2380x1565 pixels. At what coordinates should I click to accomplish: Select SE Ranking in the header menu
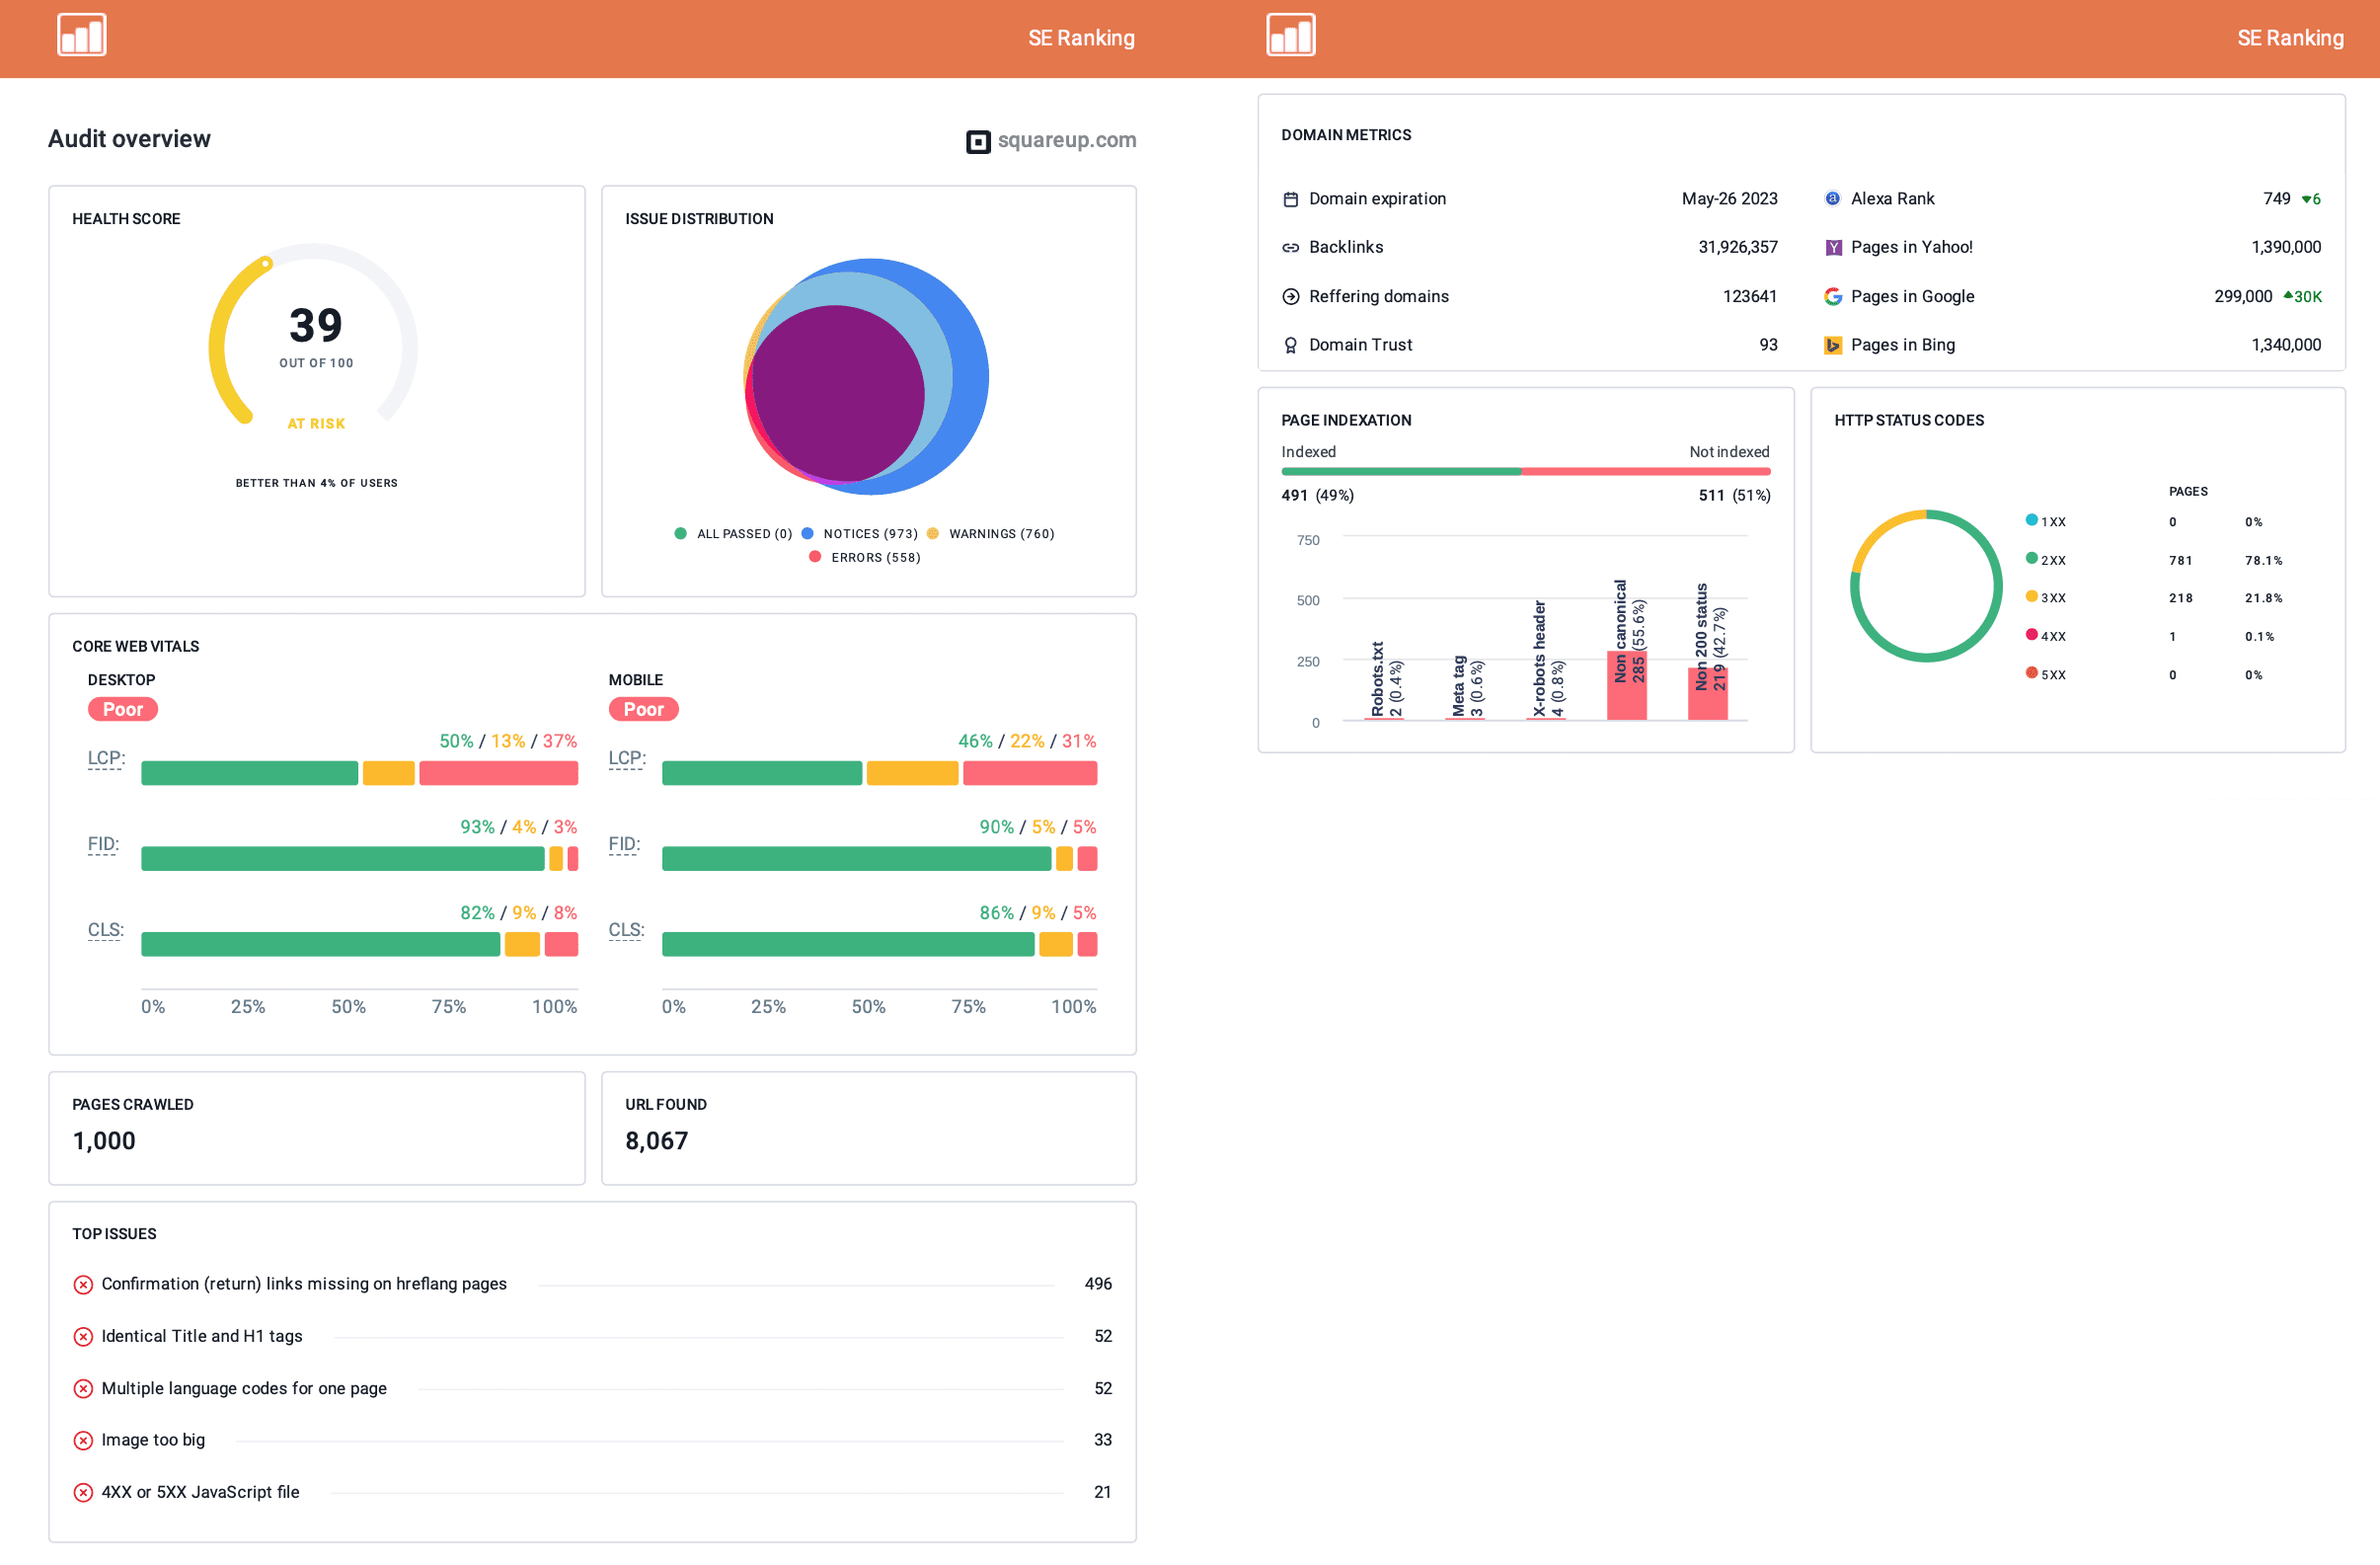[1081, 38]
